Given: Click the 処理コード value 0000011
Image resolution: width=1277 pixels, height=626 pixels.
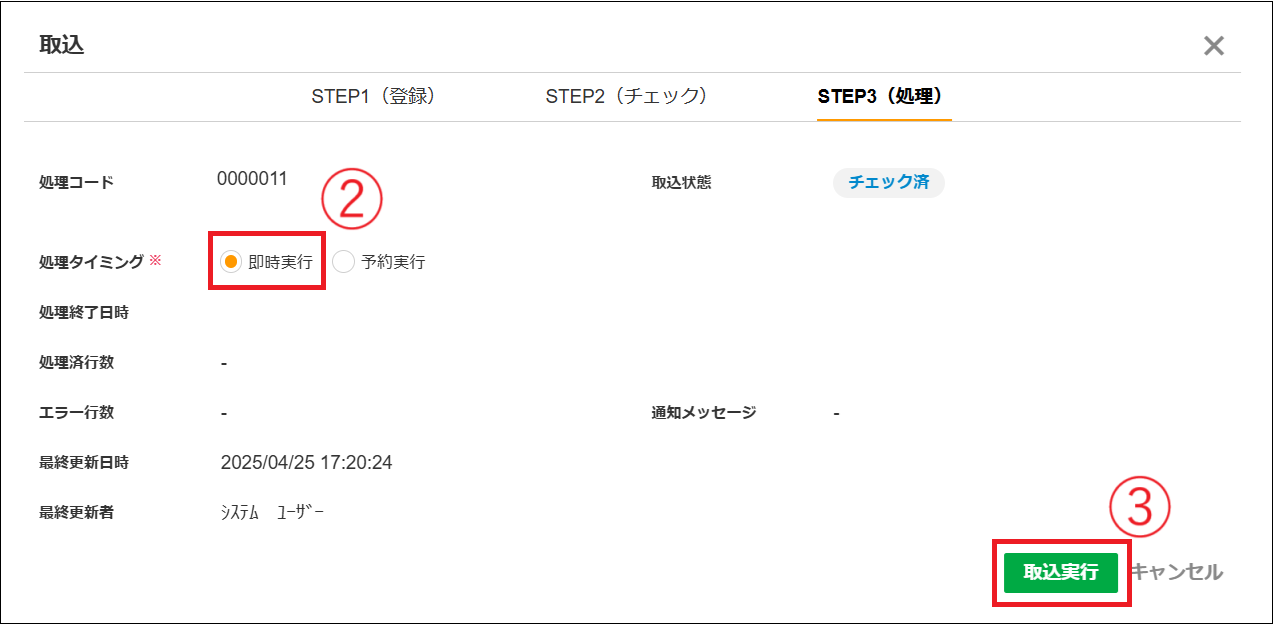Looking at the screenshot, I should 252,179.
